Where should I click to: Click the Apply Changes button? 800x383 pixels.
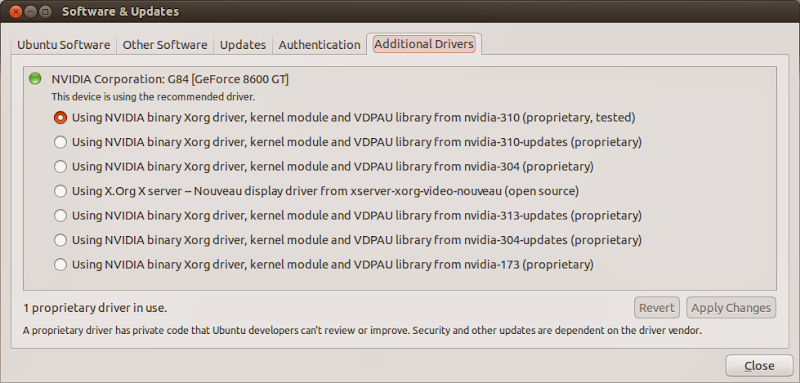(731, 308)
